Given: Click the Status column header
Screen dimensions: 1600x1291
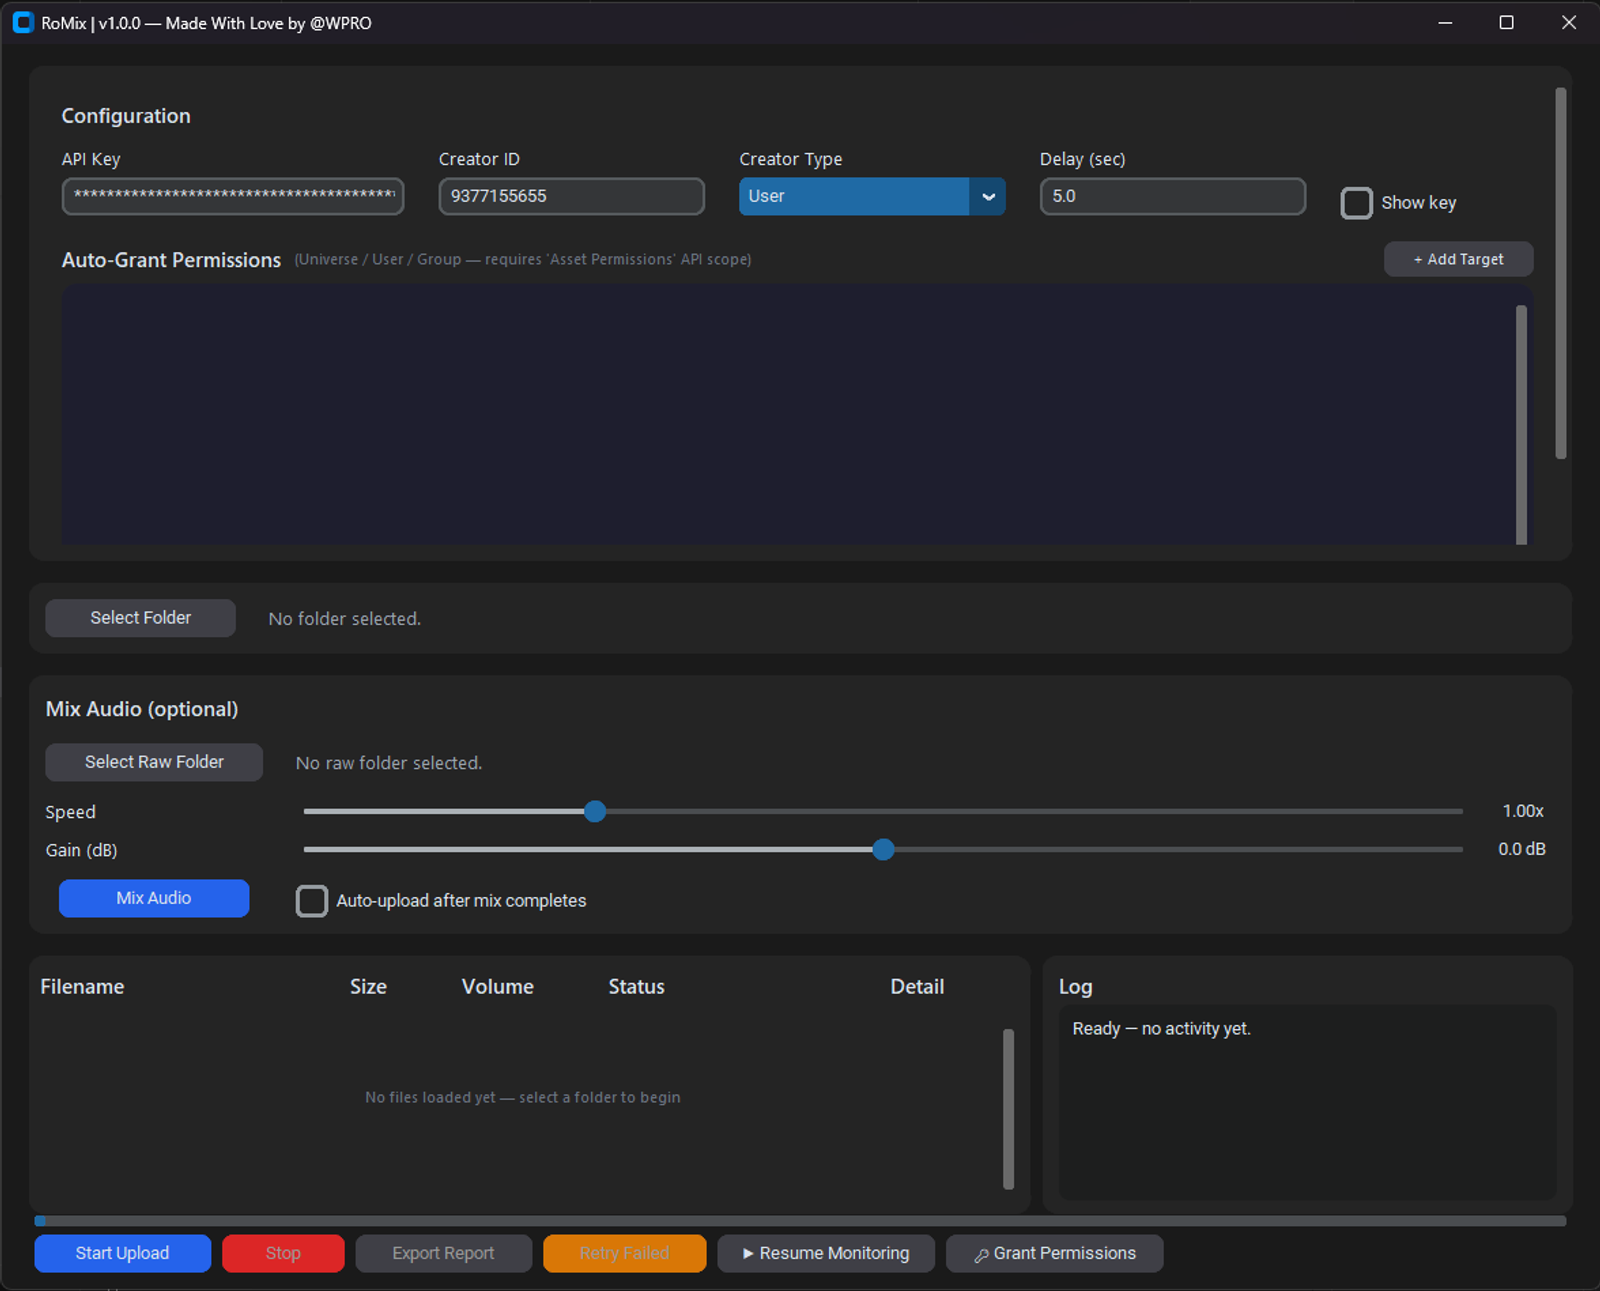Looking at the screenshot, I should (x=636, y=987).
